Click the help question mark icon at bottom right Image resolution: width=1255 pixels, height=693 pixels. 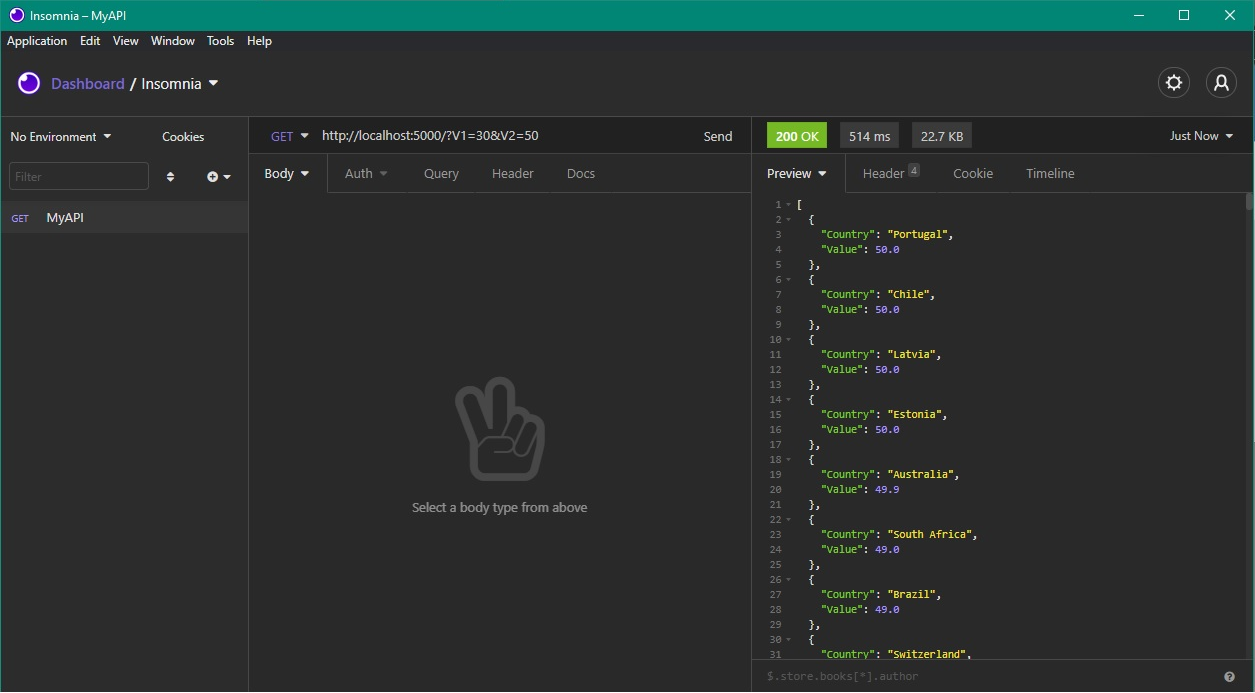click(1229, 675)
